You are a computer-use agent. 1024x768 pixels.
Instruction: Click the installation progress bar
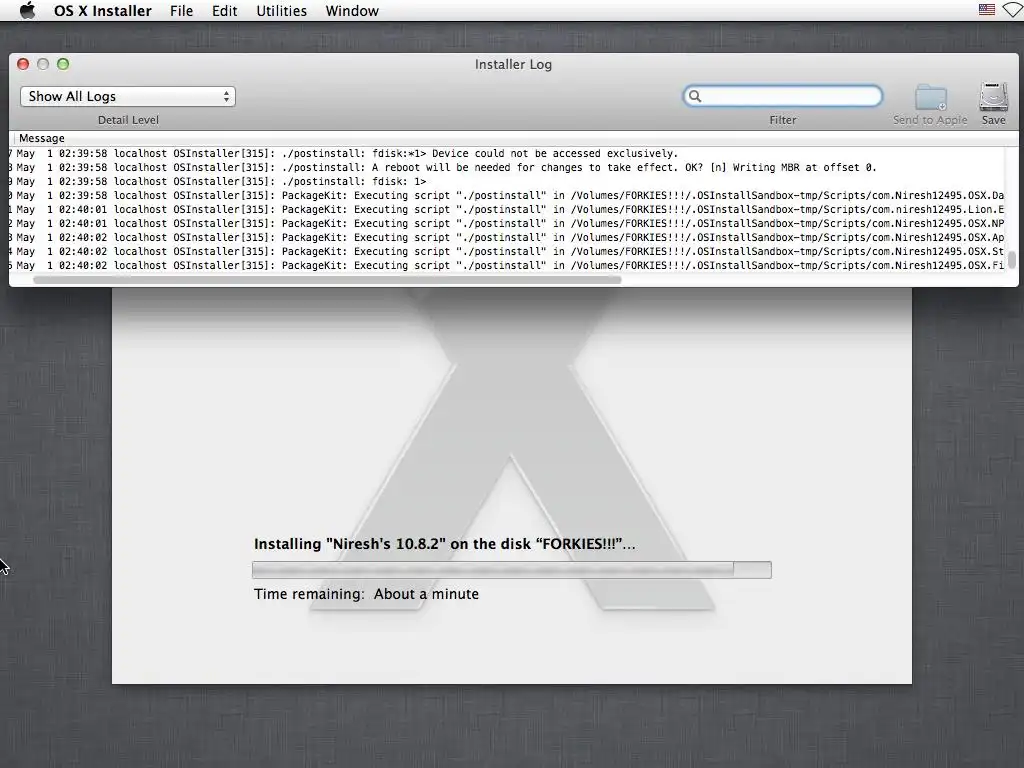(511, 570)
